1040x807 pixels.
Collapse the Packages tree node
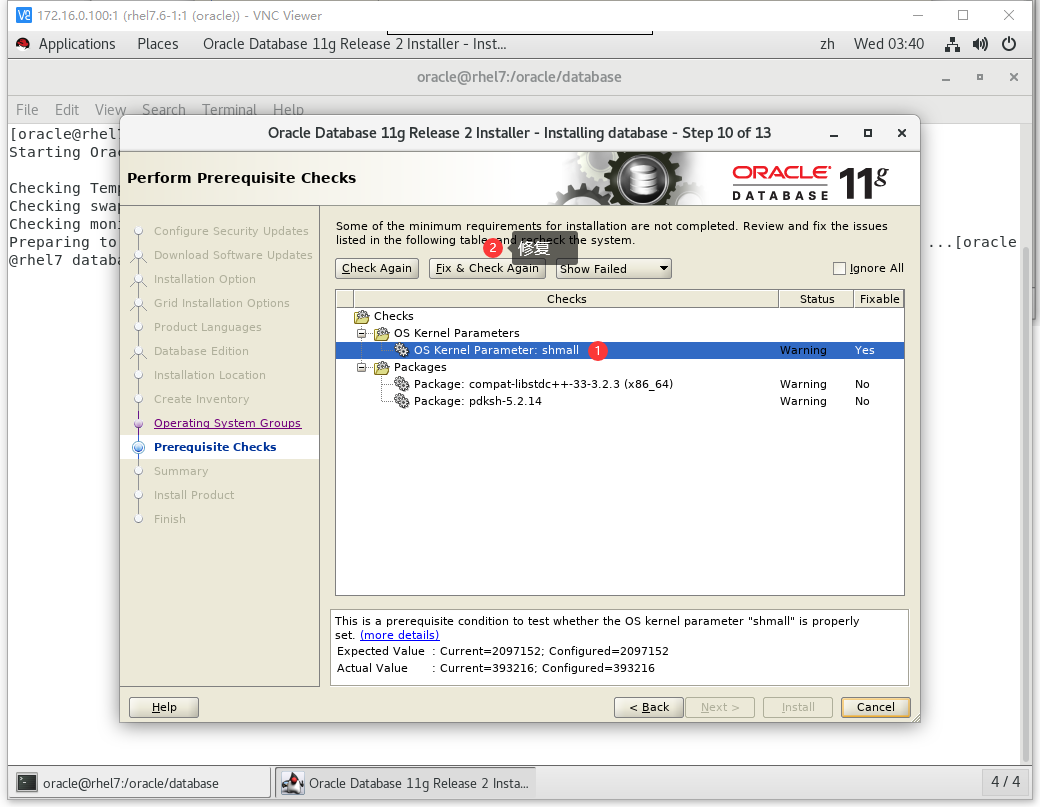[361, 367]
